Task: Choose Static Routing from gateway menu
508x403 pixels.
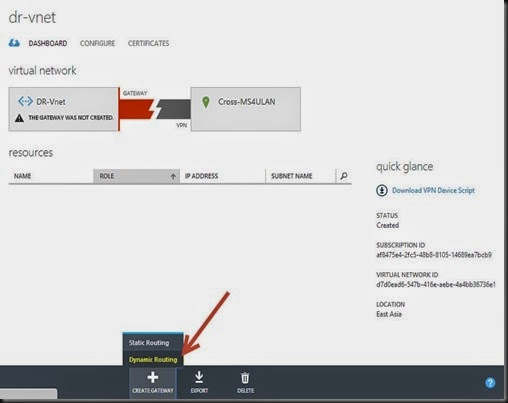Action: coord(153,343)
